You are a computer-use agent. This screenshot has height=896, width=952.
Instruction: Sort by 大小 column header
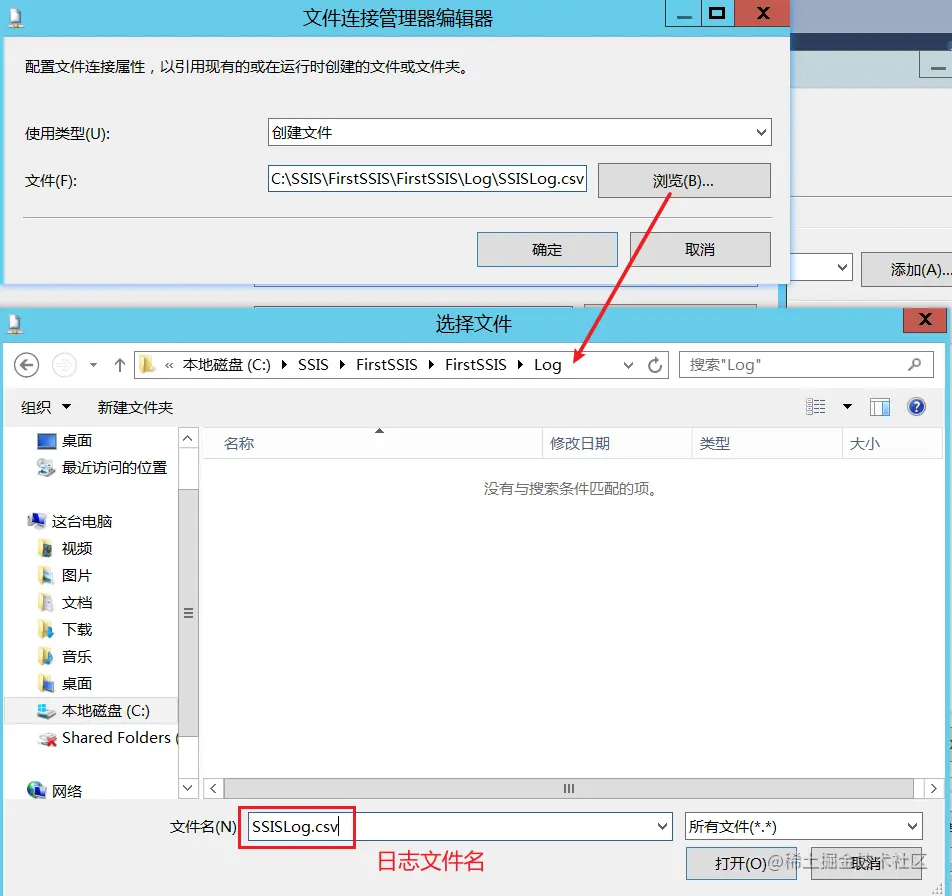[892, 443]
